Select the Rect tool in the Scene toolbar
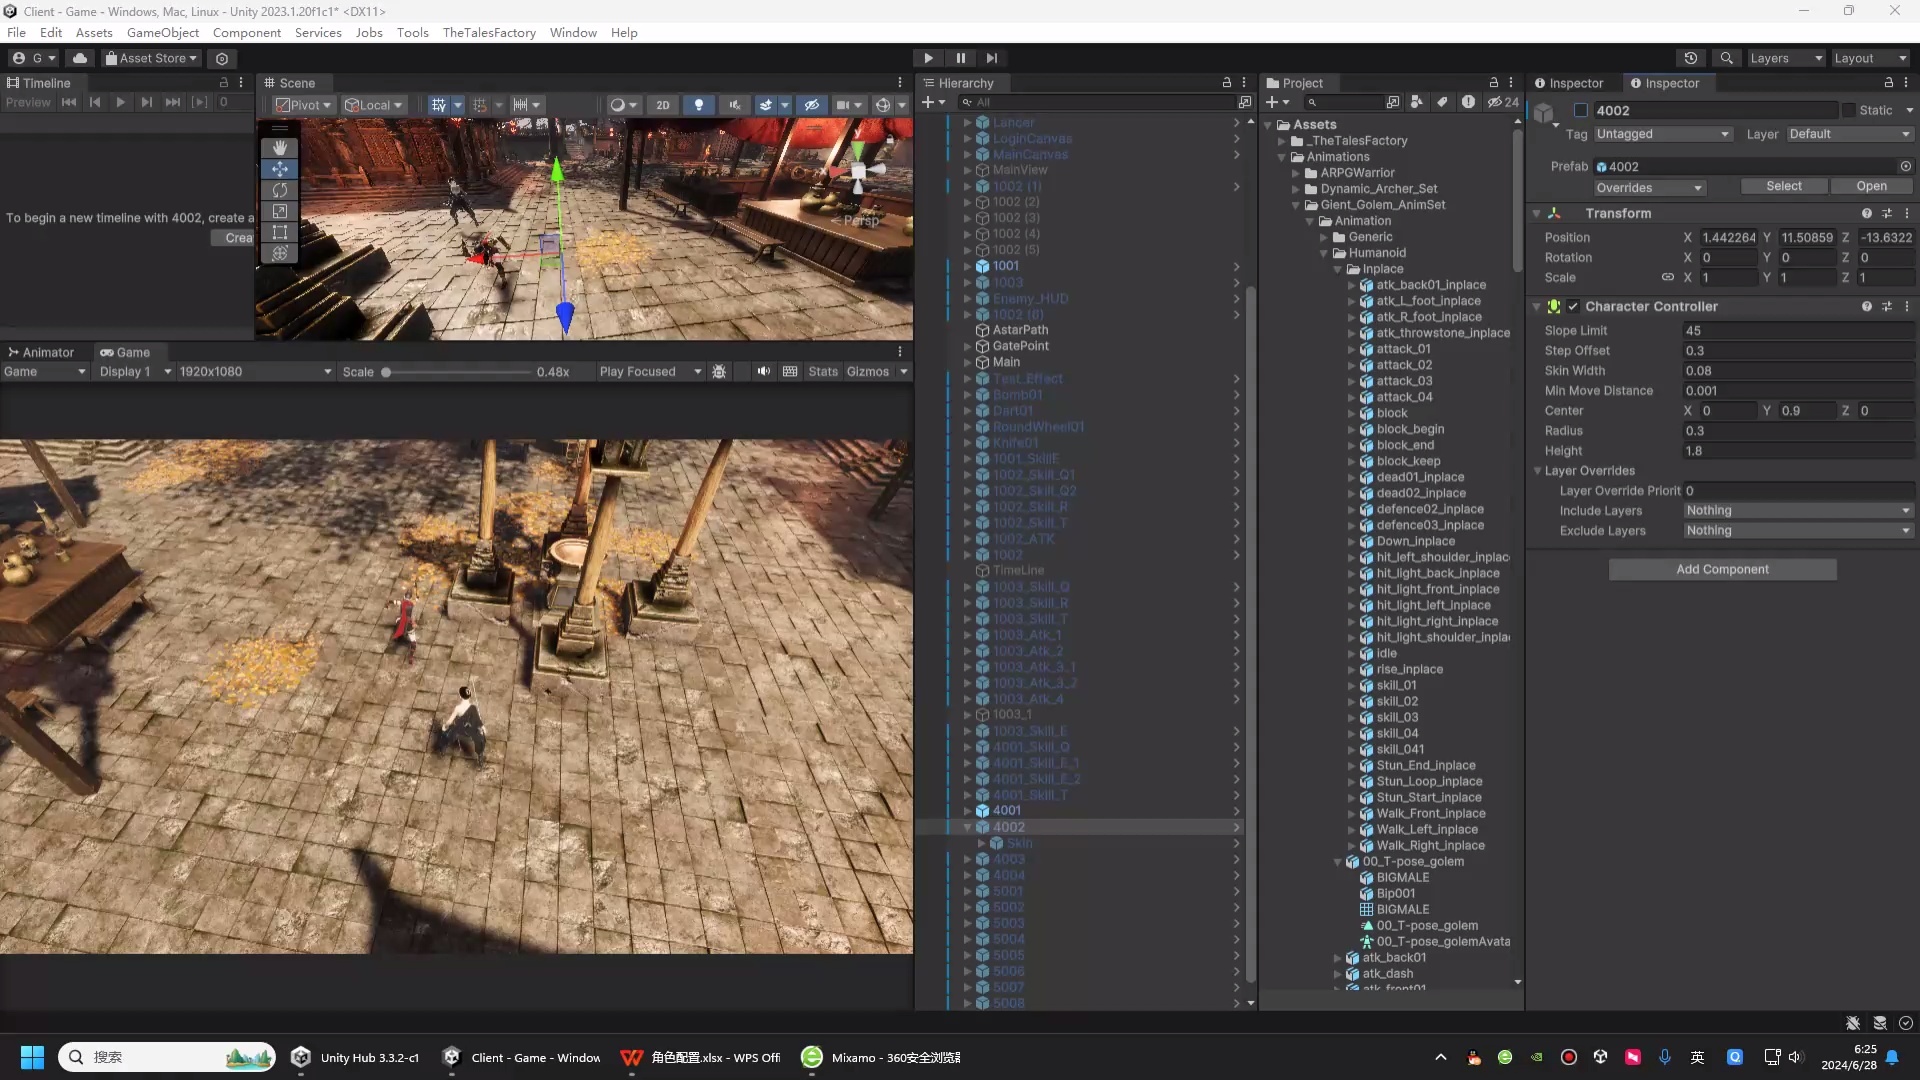The width and height of the screenshot is (1920, 1080). [x=281, y=232]
